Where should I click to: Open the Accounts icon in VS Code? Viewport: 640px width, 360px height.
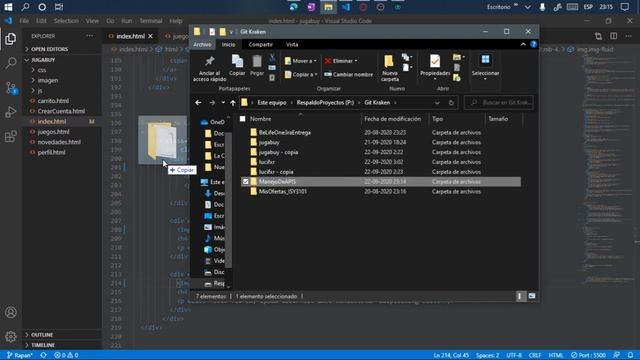[11, 312]
